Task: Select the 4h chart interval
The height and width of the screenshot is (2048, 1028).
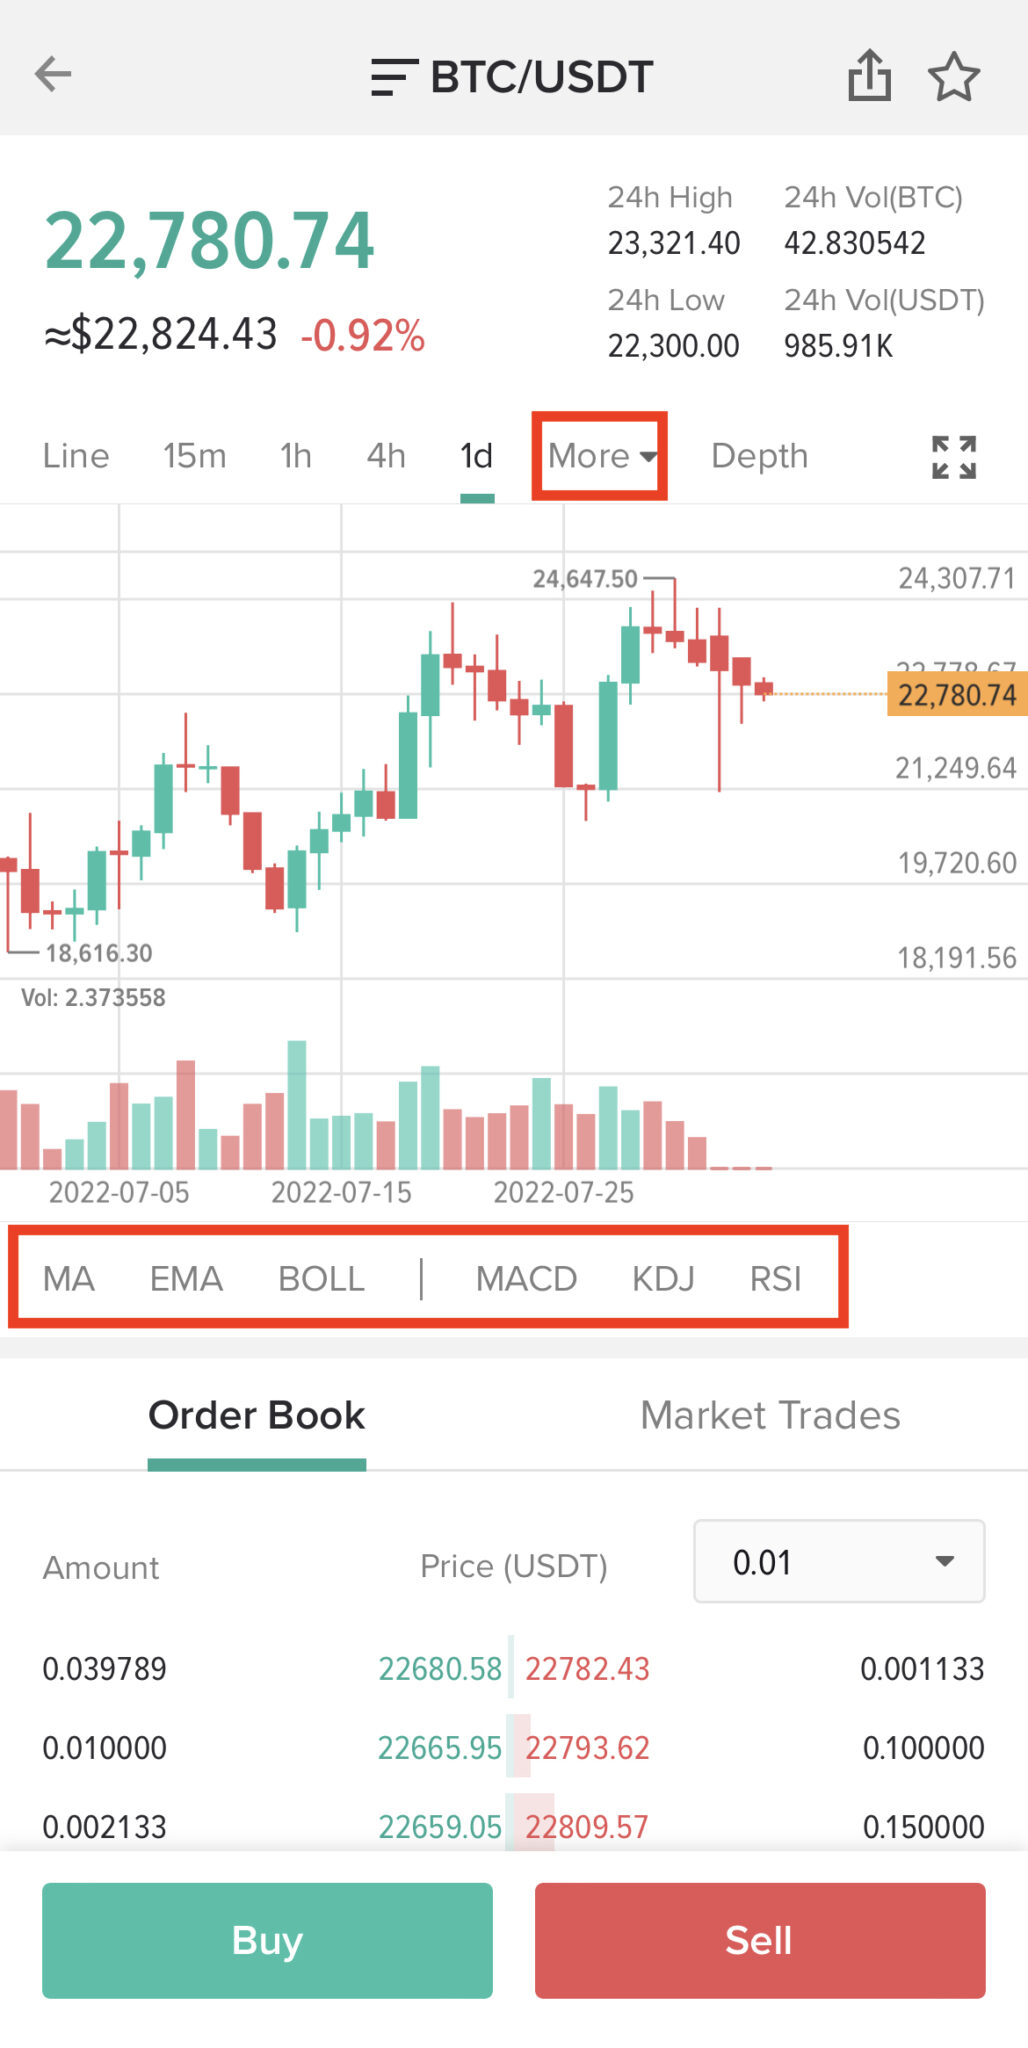Action: (386, 456)
